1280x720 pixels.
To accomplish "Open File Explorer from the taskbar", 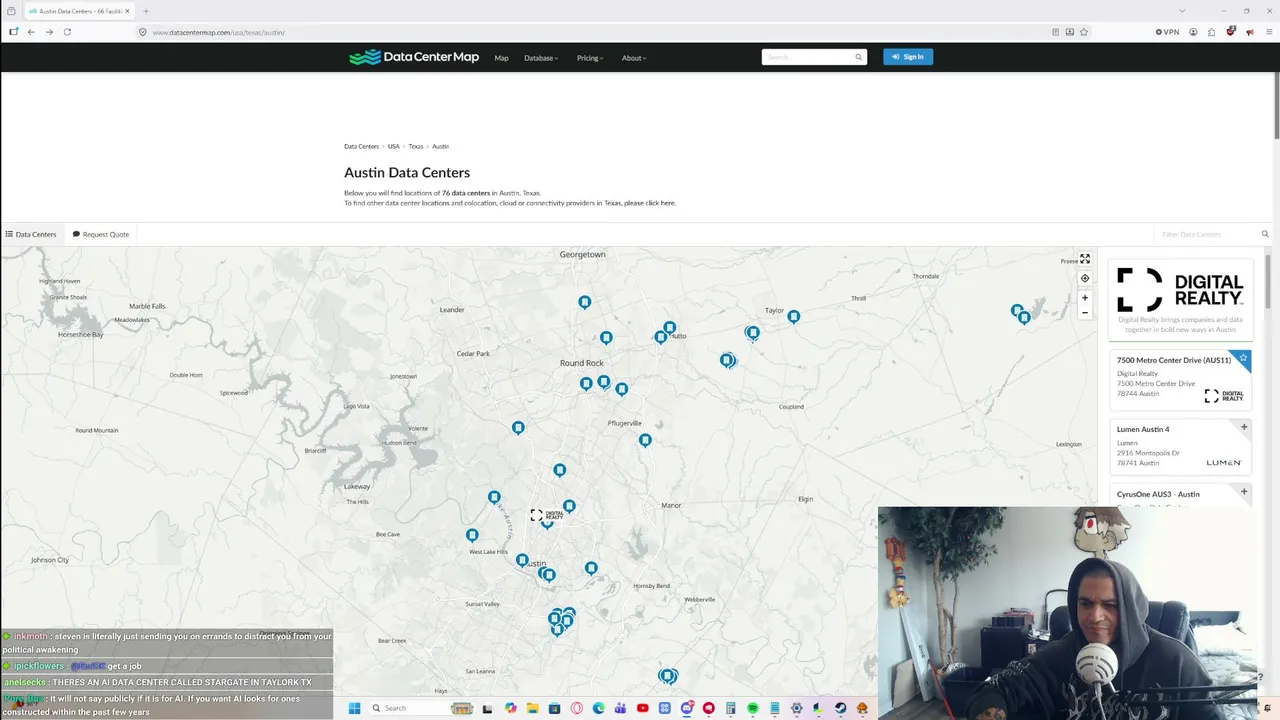I will tap(533, 708).
